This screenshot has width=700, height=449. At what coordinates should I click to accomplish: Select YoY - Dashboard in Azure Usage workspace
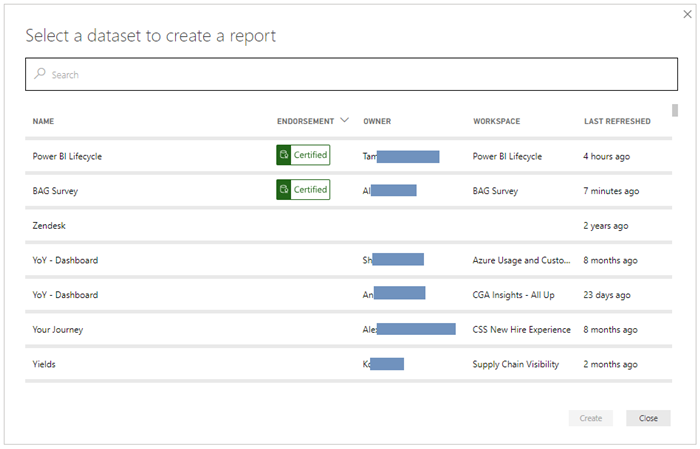click(x=65, y=261)
